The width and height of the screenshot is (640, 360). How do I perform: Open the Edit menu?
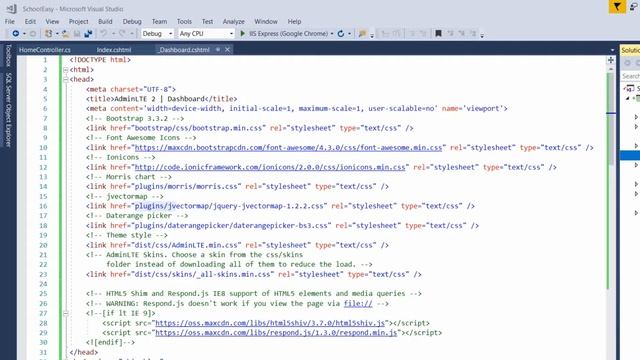30,21
